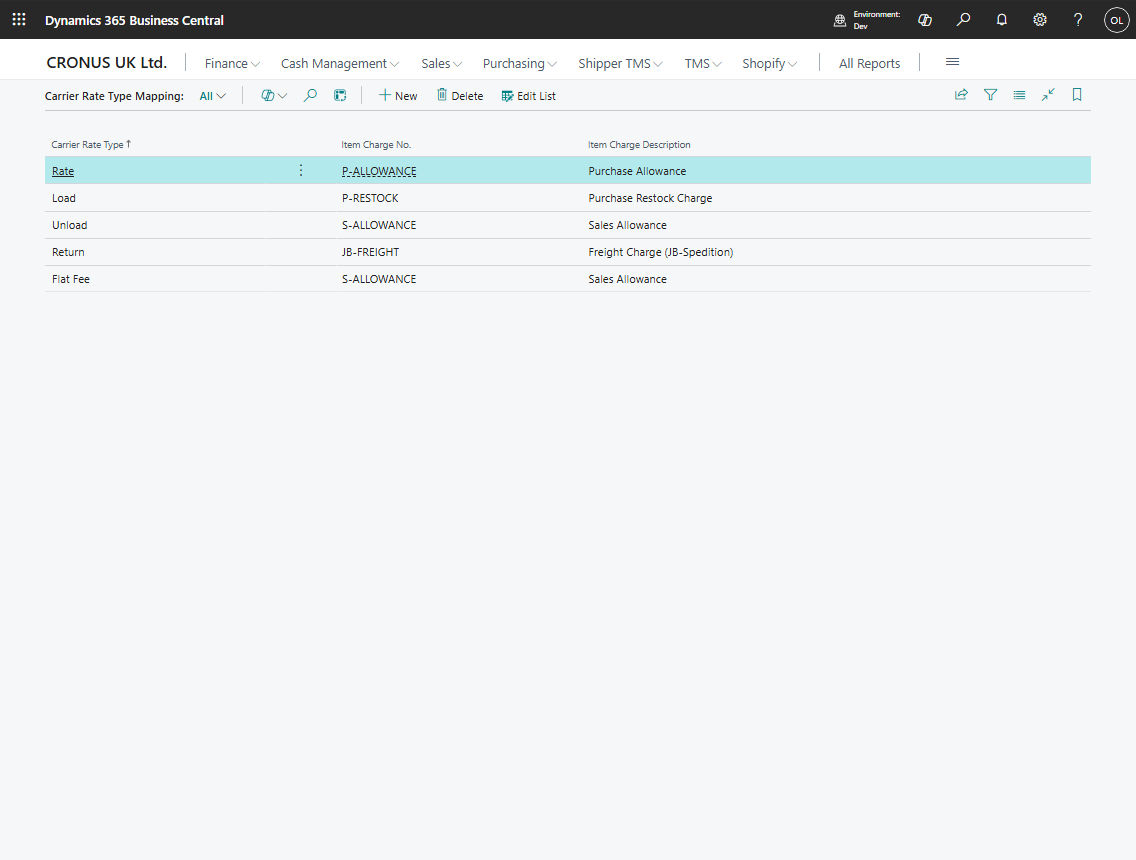Viewport: 1136px width, 860px height.
Task: Click S-ALLOWANCE in the Flat Fee row
Action: [379, 279]
